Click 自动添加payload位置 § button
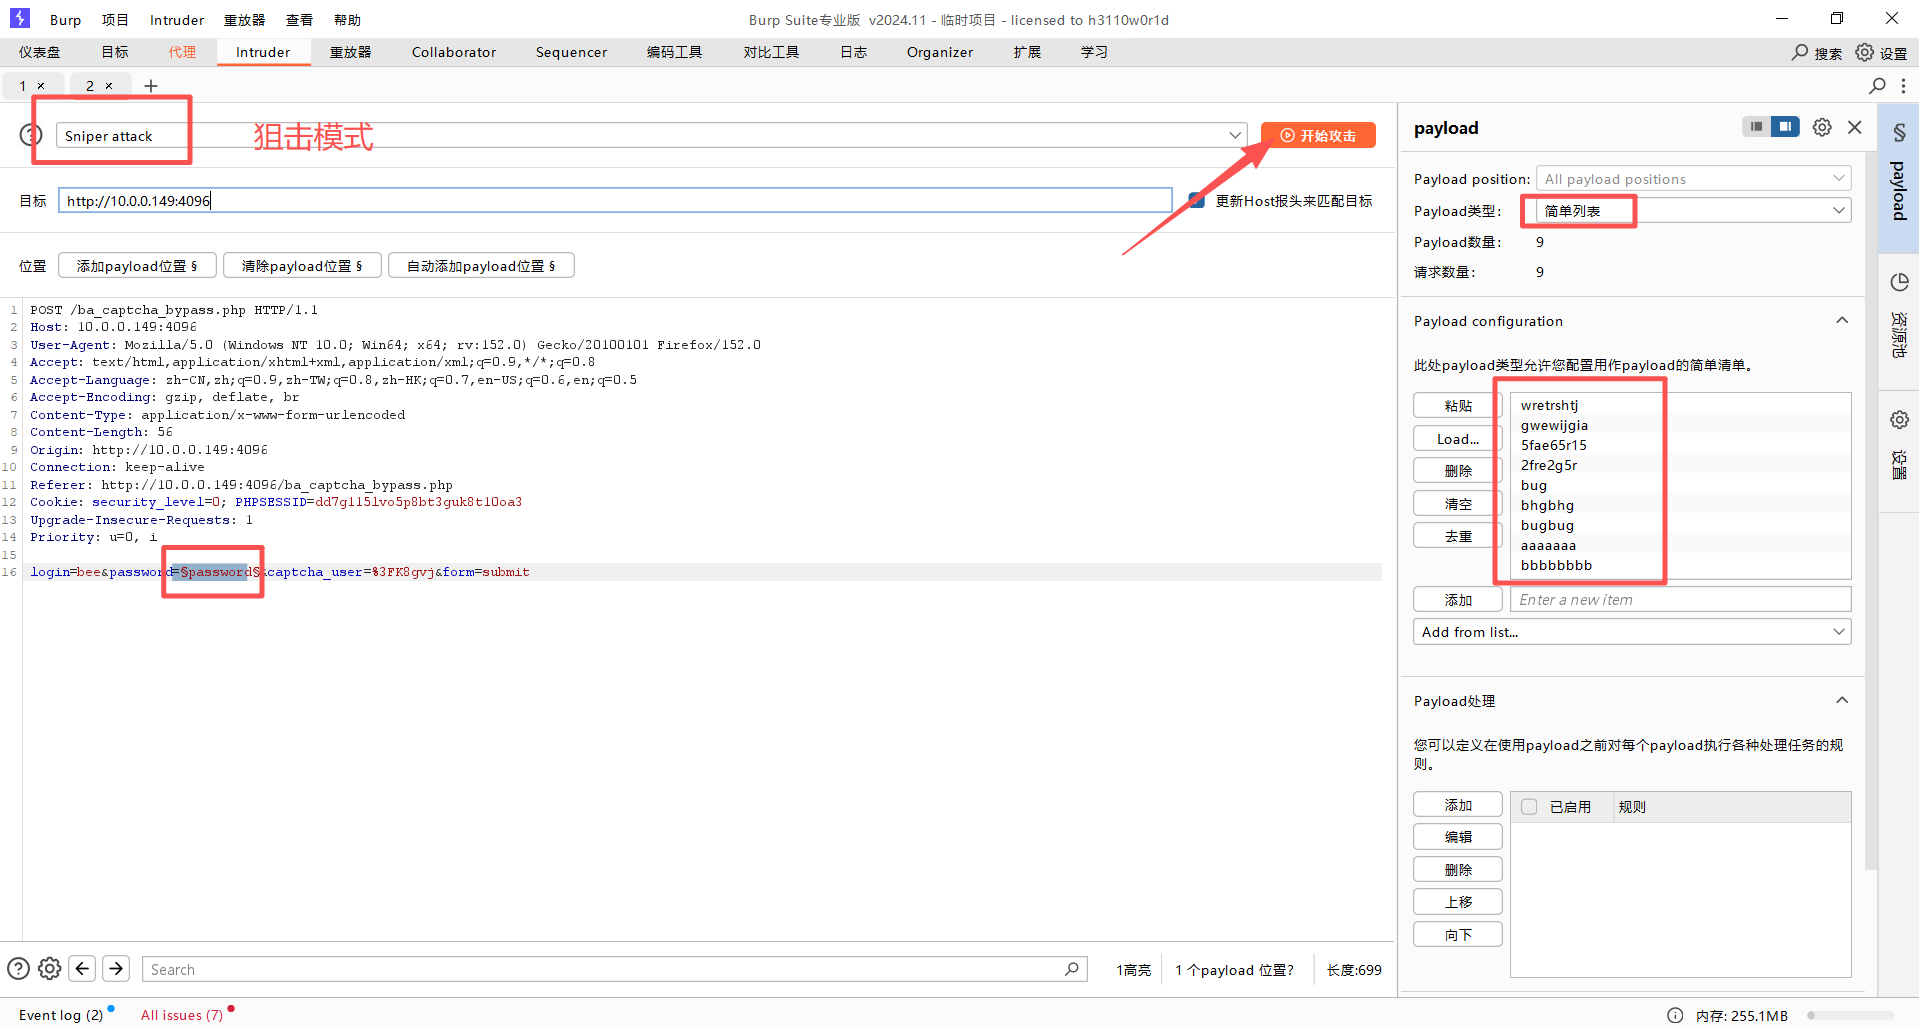 tap(481, 266)
